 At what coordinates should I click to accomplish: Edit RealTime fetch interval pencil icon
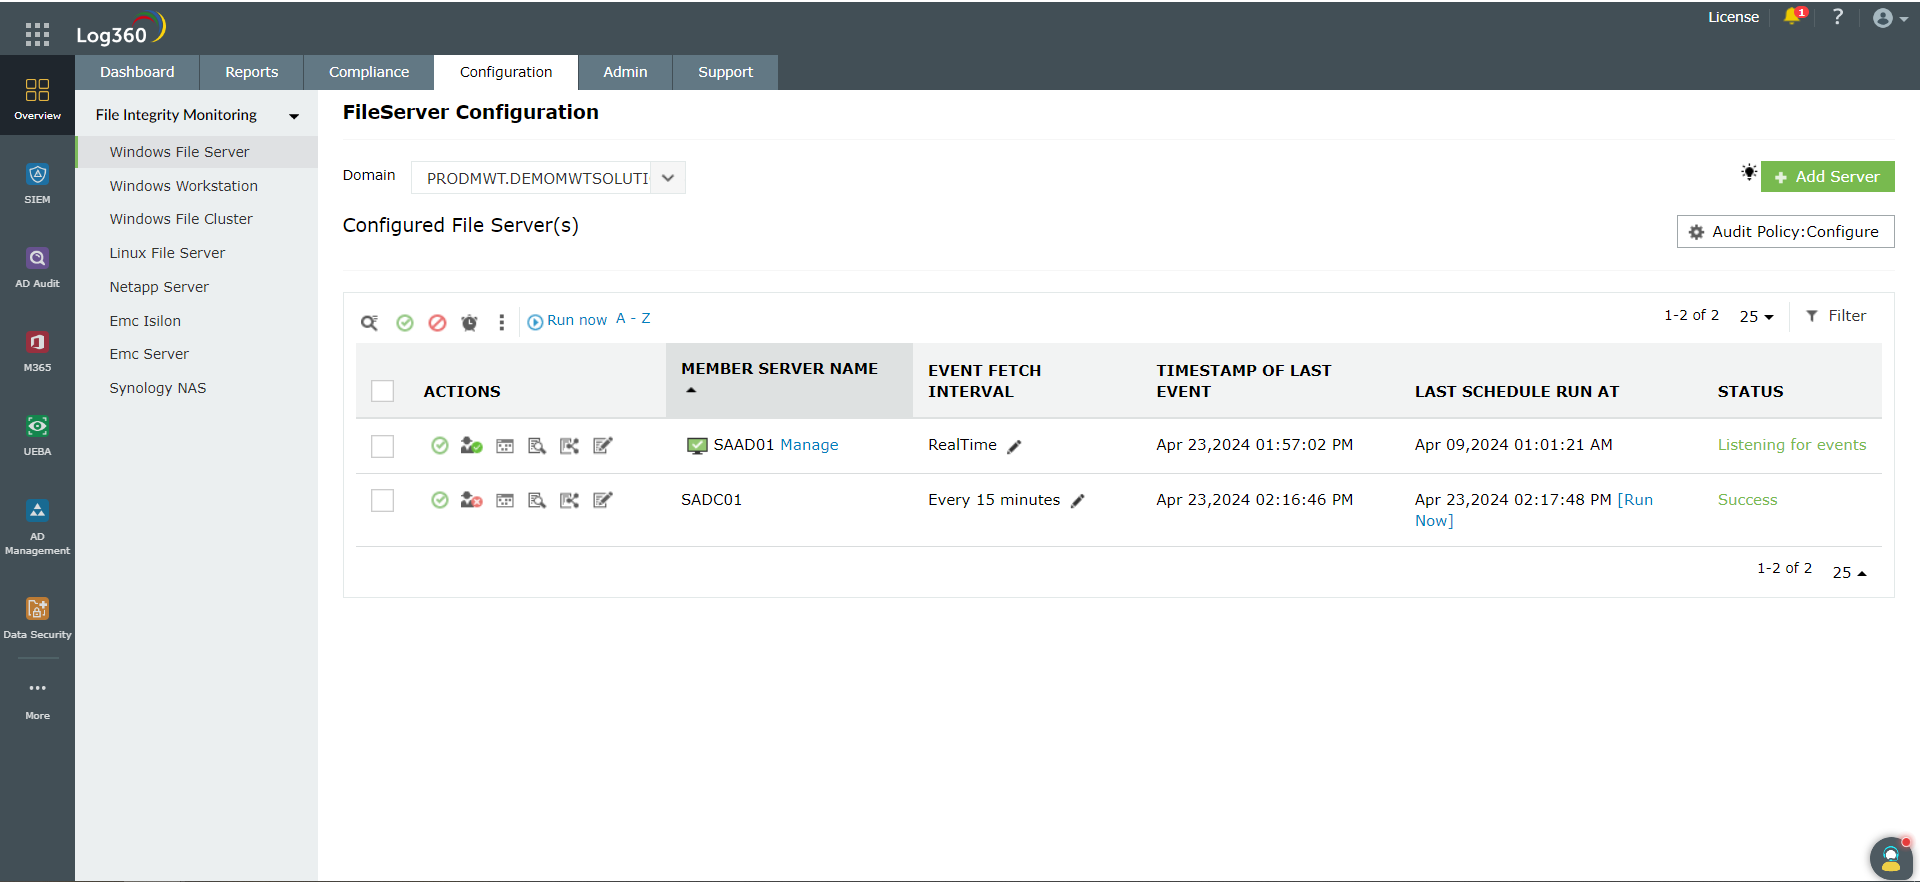[x=1014, y=447]
